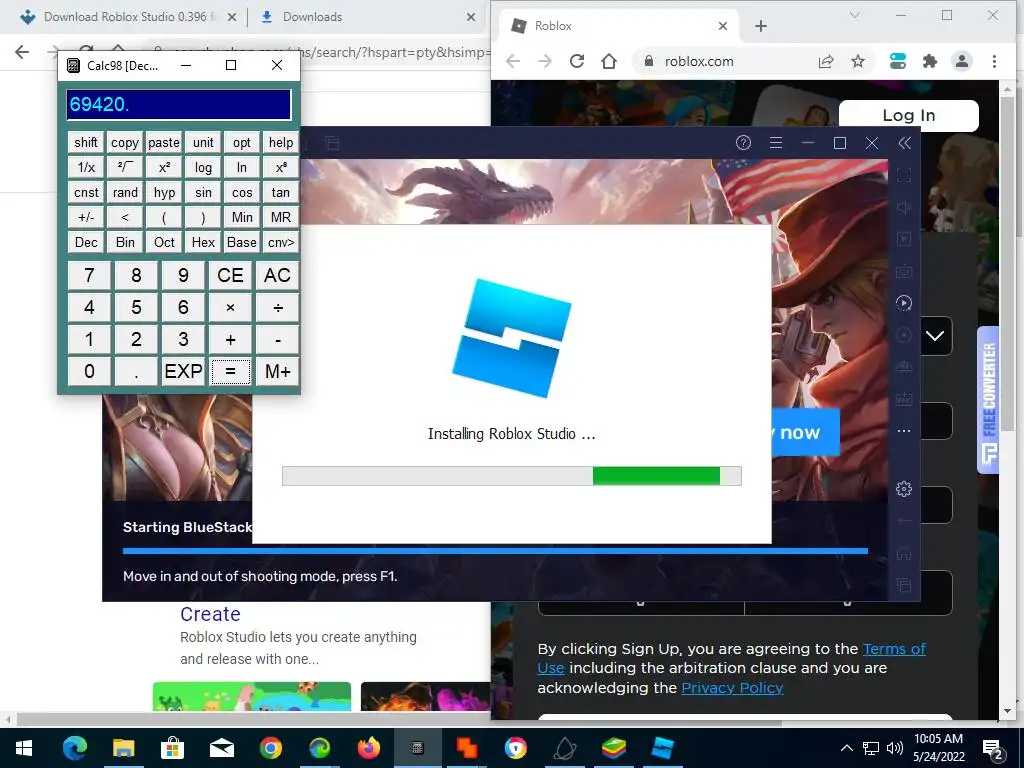Open Windows Start menu
The width and height of the screenshot is (1024, 768).
click(24, 748)
